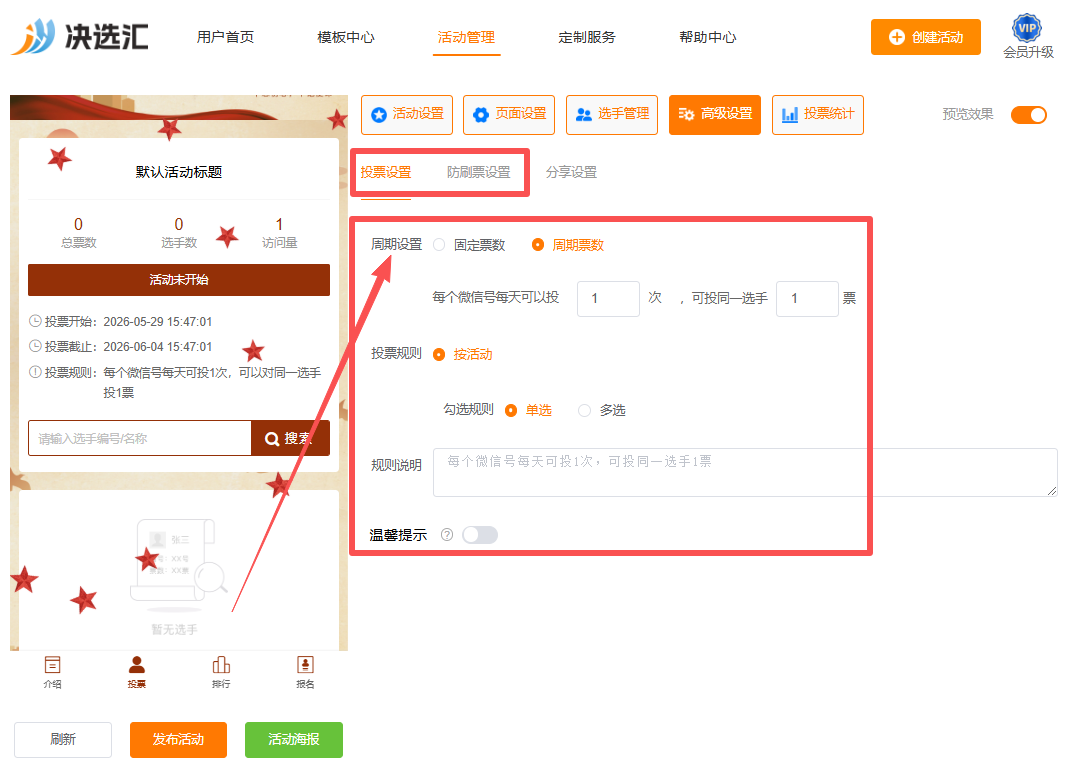Click the orange 创建活动 button

(x=926, y=37)
